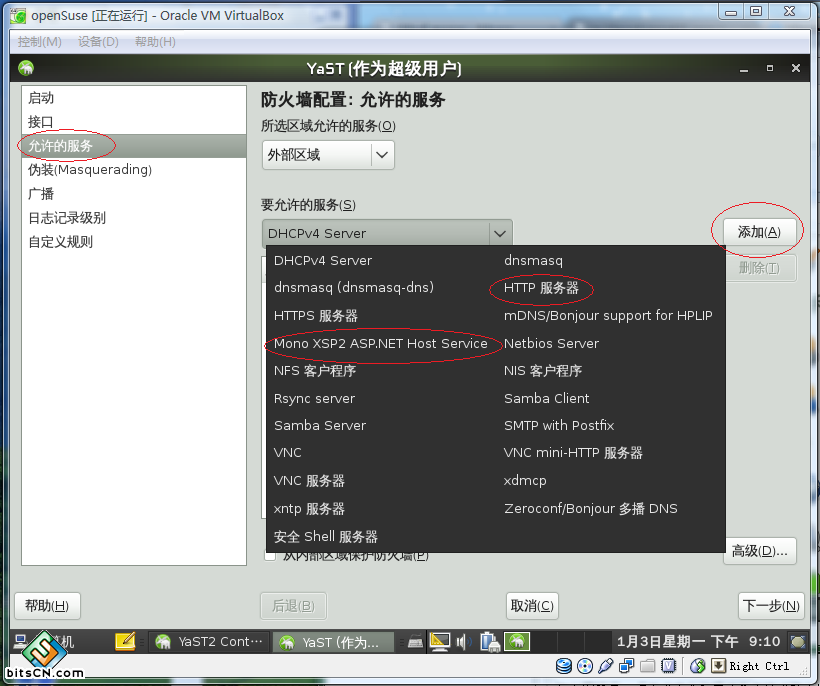
Task: Choose xdmcp from the service list
Action: tap(525, 481)
